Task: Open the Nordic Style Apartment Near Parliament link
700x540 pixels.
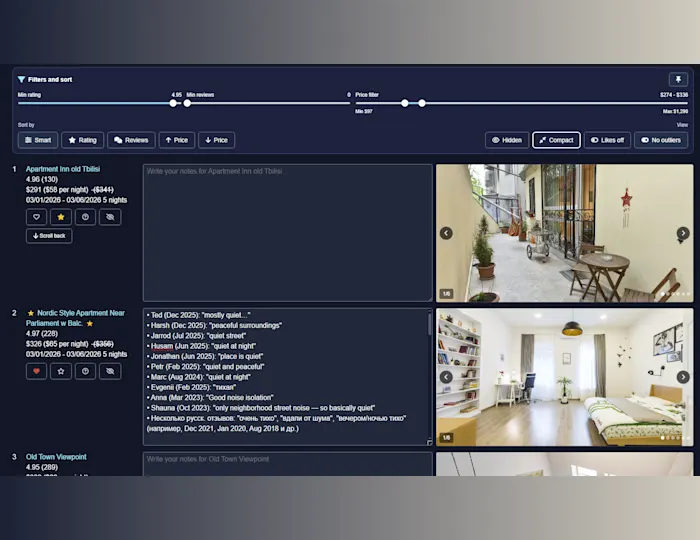Action: click(x=75, y=318)
